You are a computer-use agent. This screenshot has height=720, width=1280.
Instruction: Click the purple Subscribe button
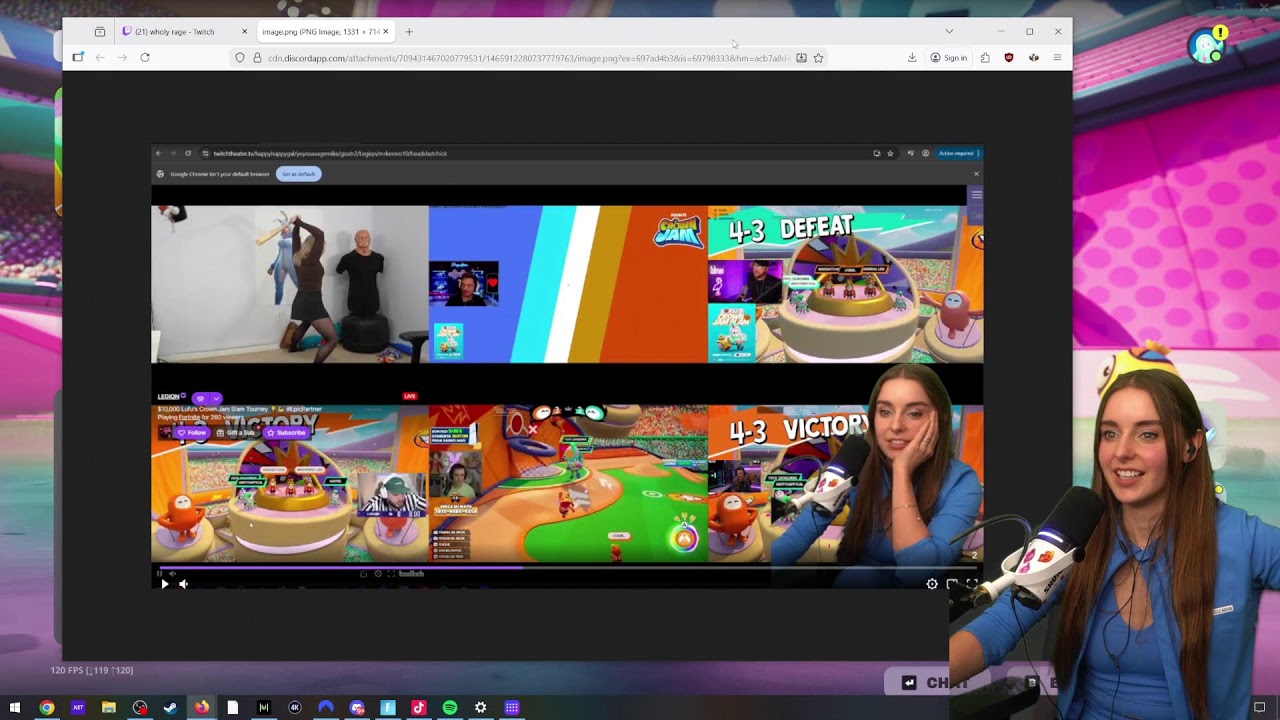coord(286,433)
